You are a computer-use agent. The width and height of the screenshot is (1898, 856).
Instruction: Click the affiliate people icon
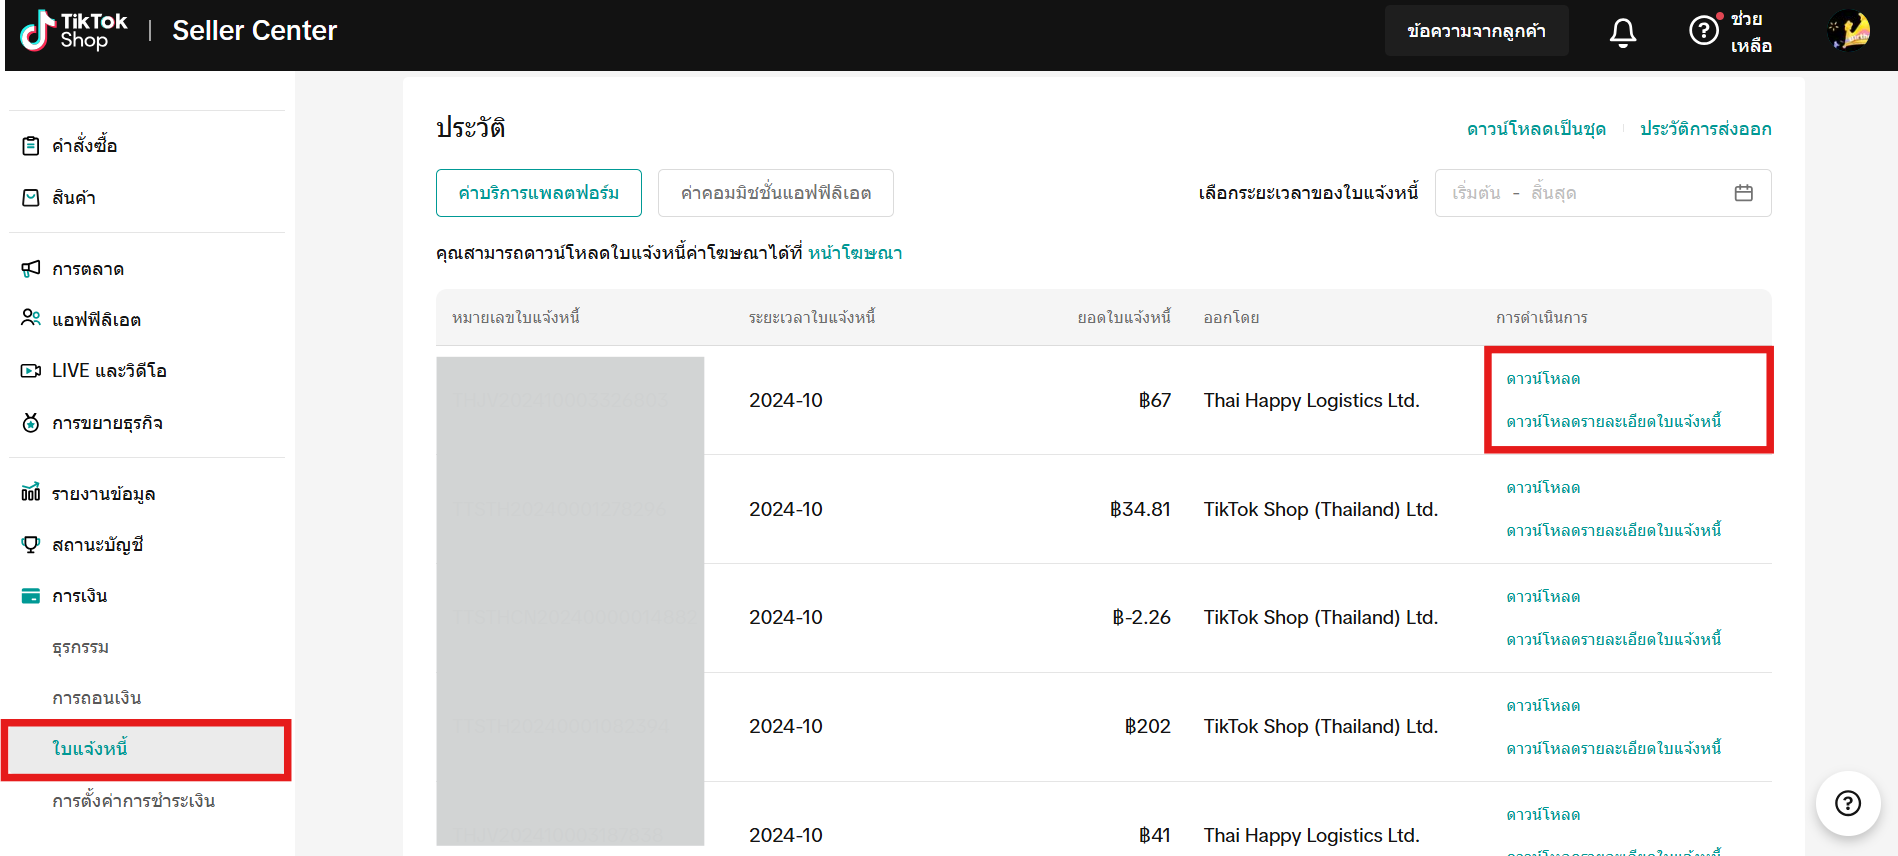(31, 319)
